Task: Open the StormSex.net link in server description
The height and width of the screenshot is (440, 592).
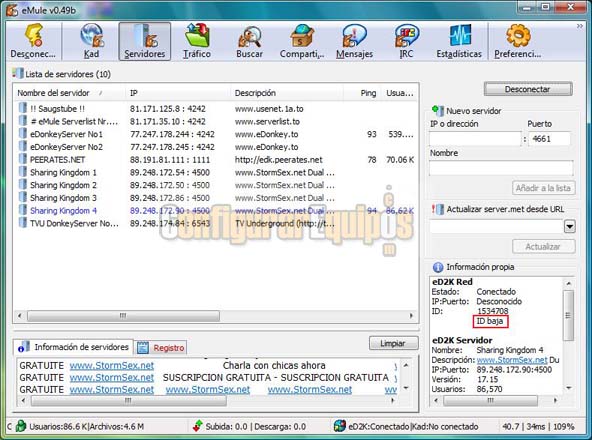Action: 512,360
